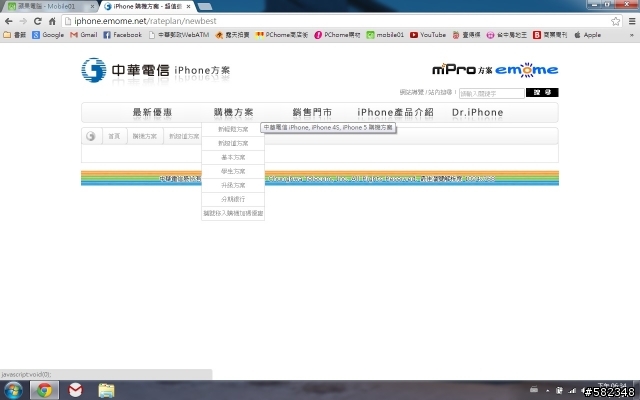Show more bookmarks with the overflow chevron
The width and height of the screenshot is (640, 400).
pyautogui.click(x=632, y=35)
